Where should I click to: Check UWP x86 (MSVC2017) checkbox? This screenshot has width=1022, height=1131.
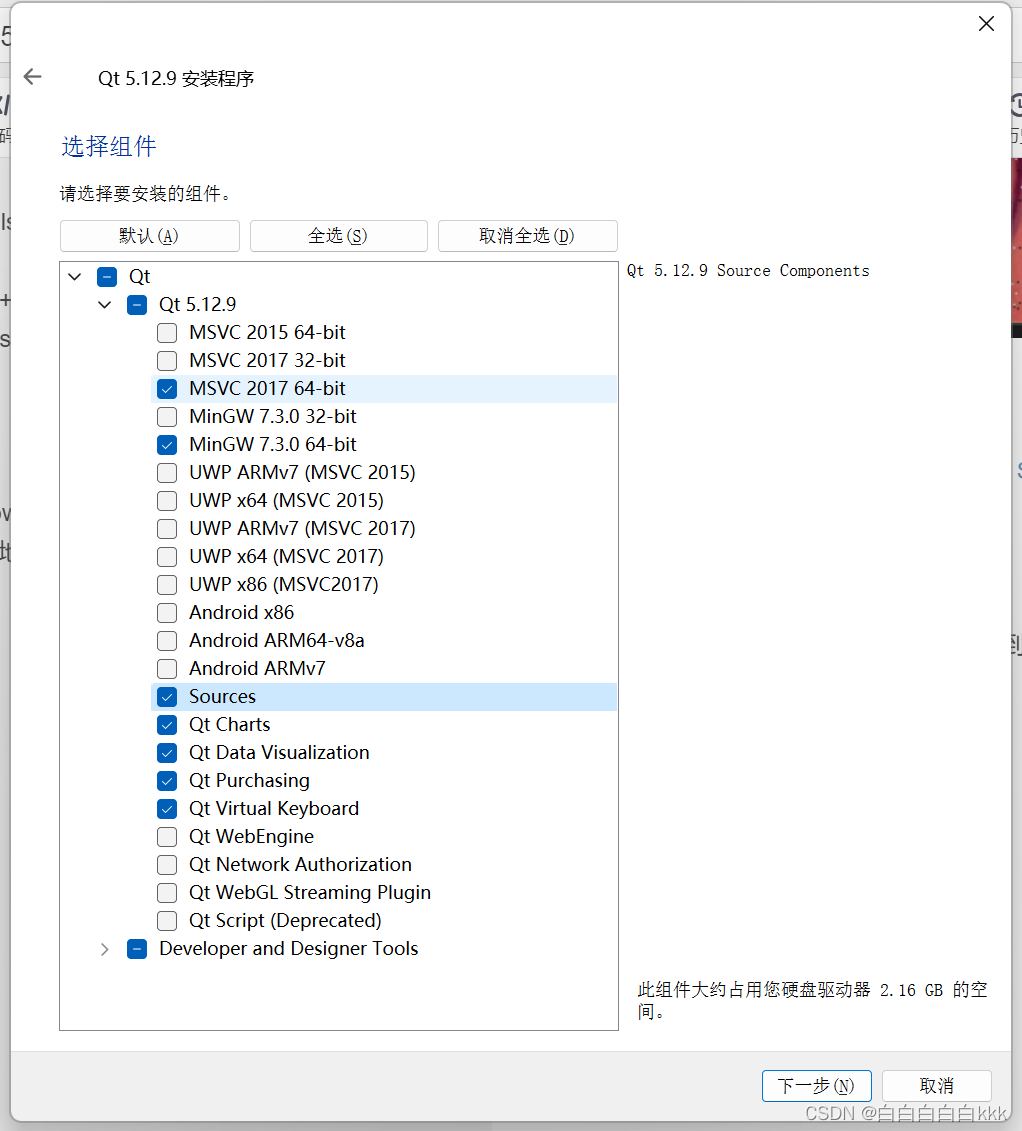pyautogui.click(x=167, y=584)
